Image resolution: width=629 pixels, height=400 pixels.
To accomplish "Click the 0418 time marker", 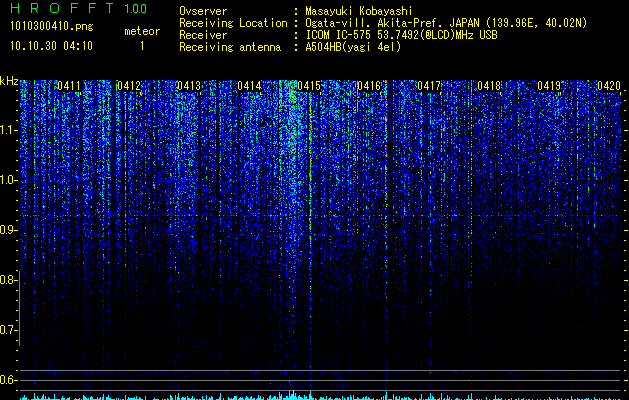I will point(489,86).
